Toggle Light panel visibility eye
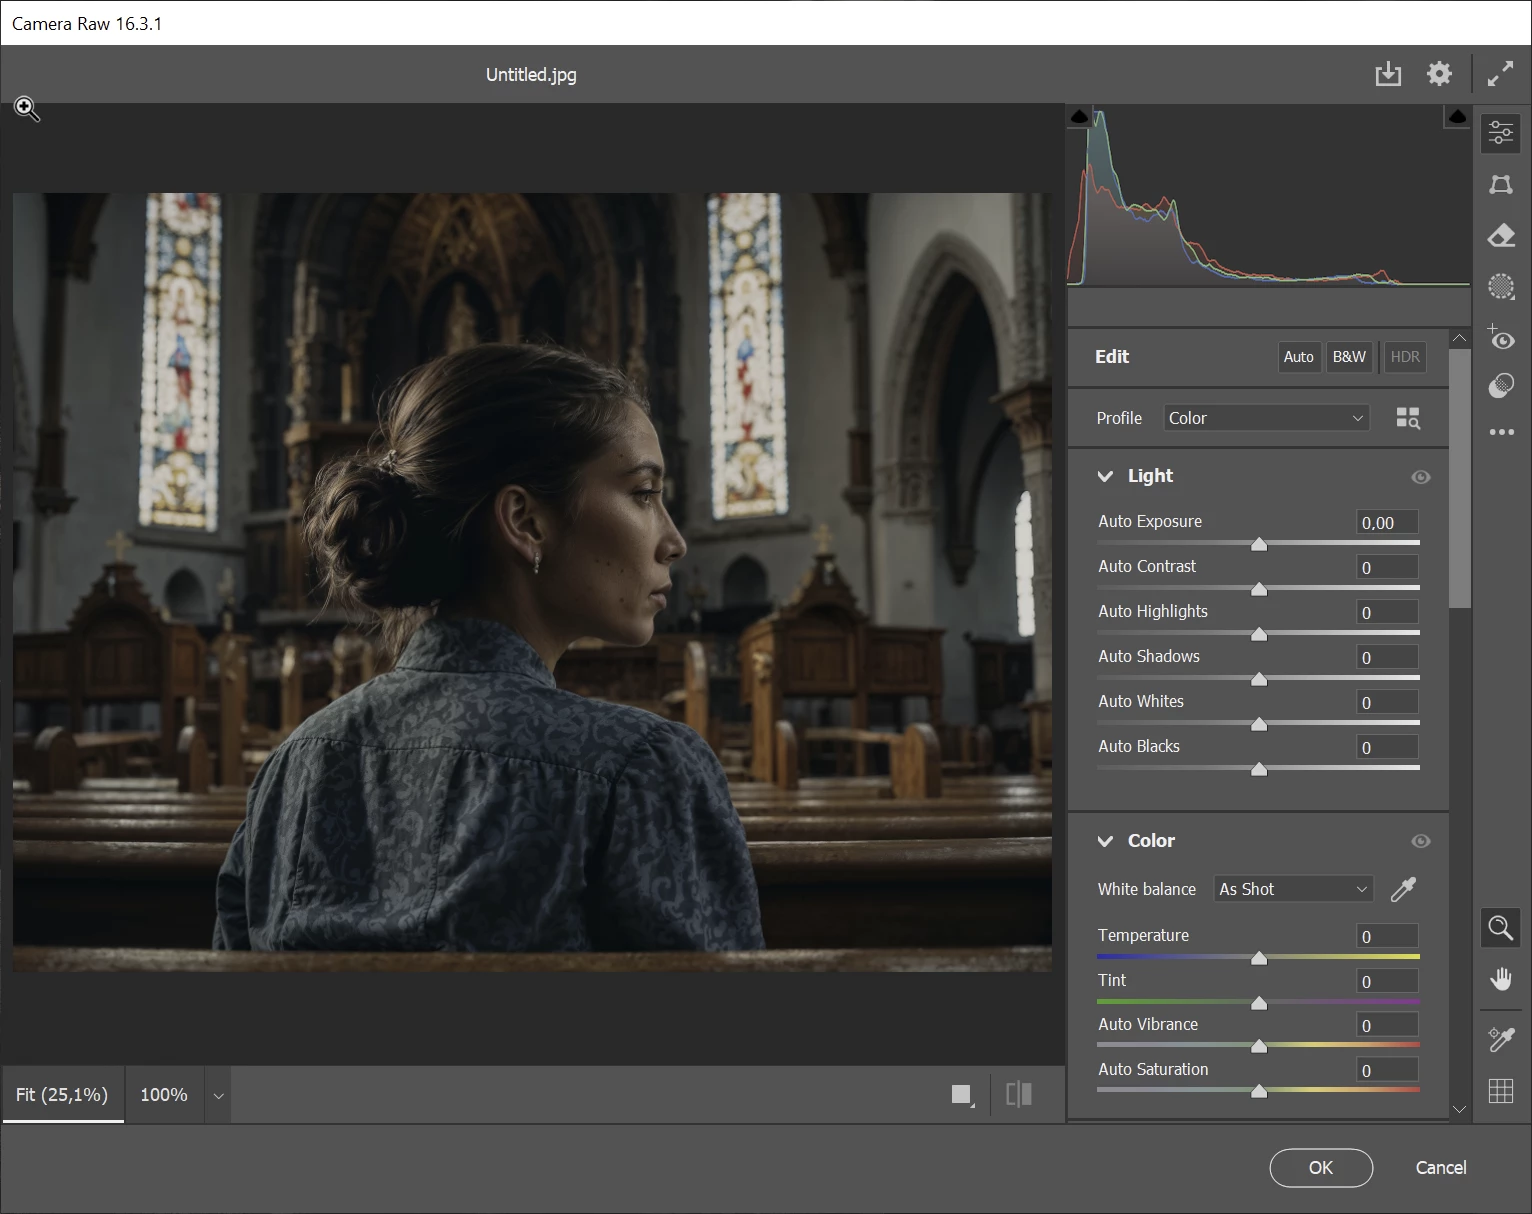 tap(1420, 477)
